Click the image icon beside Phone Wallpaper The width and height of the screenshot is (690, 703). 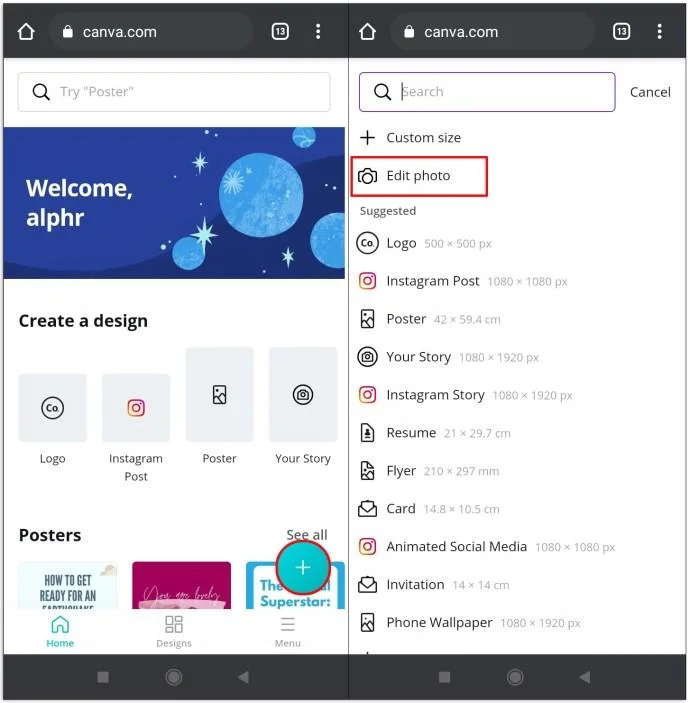click(367, 623)
